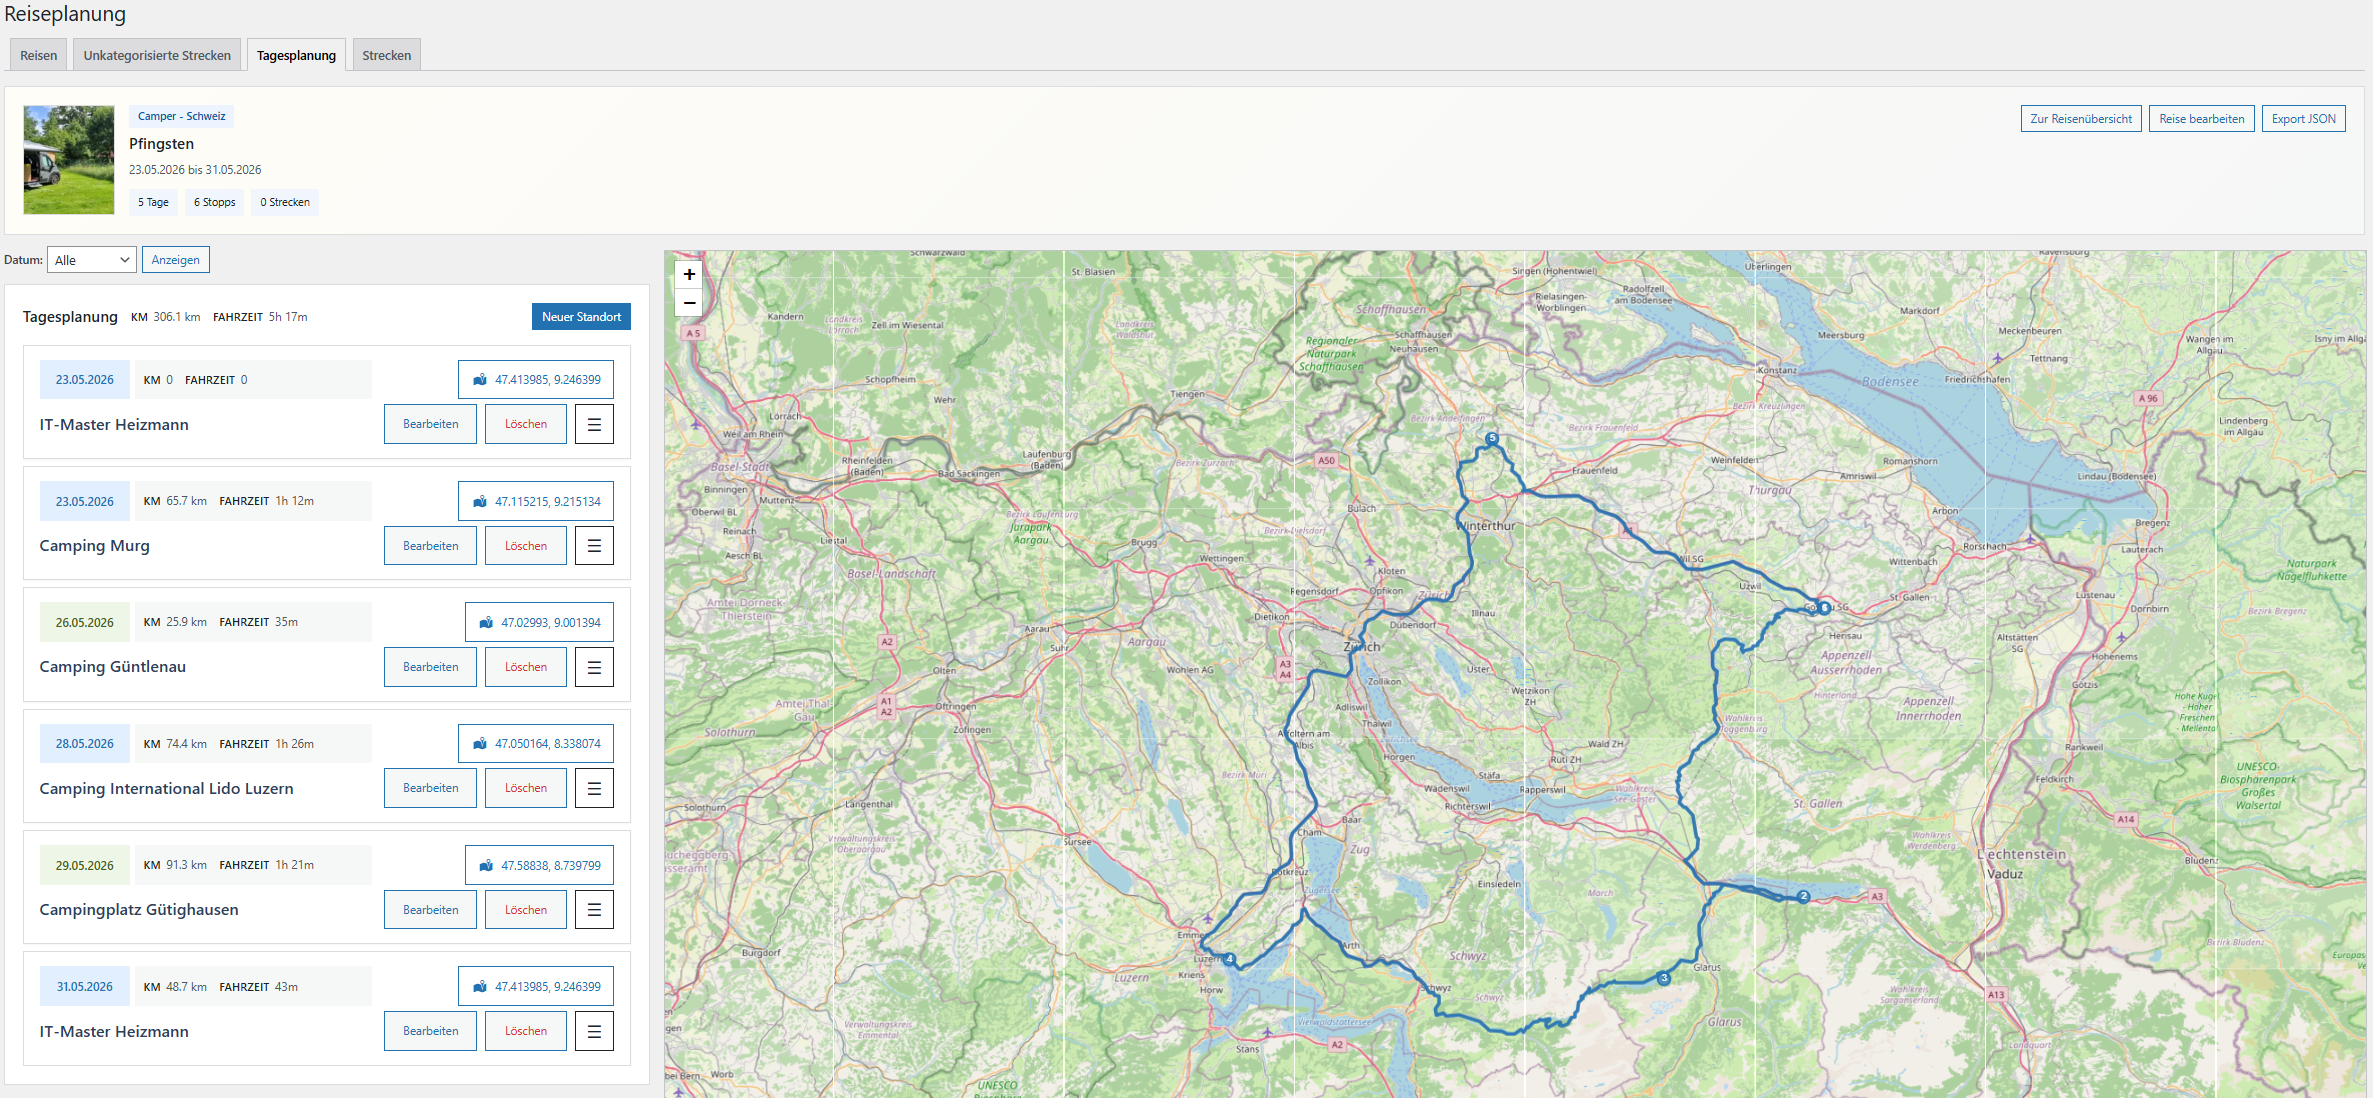Click the Neuer Standort button

coord(581,317)
